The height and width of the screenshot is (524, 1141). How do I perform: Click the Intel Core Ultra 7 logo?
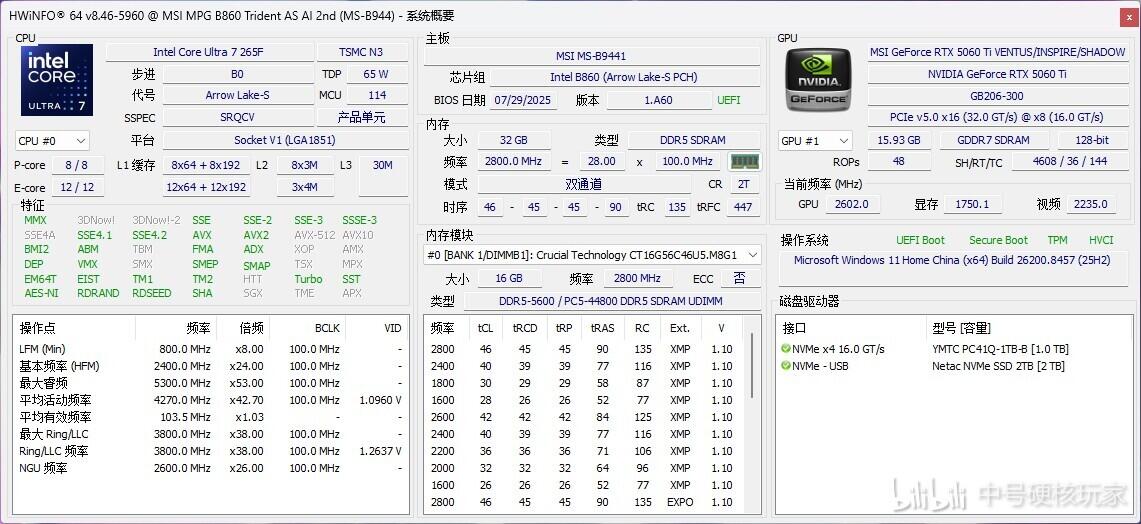click(57, 80)
